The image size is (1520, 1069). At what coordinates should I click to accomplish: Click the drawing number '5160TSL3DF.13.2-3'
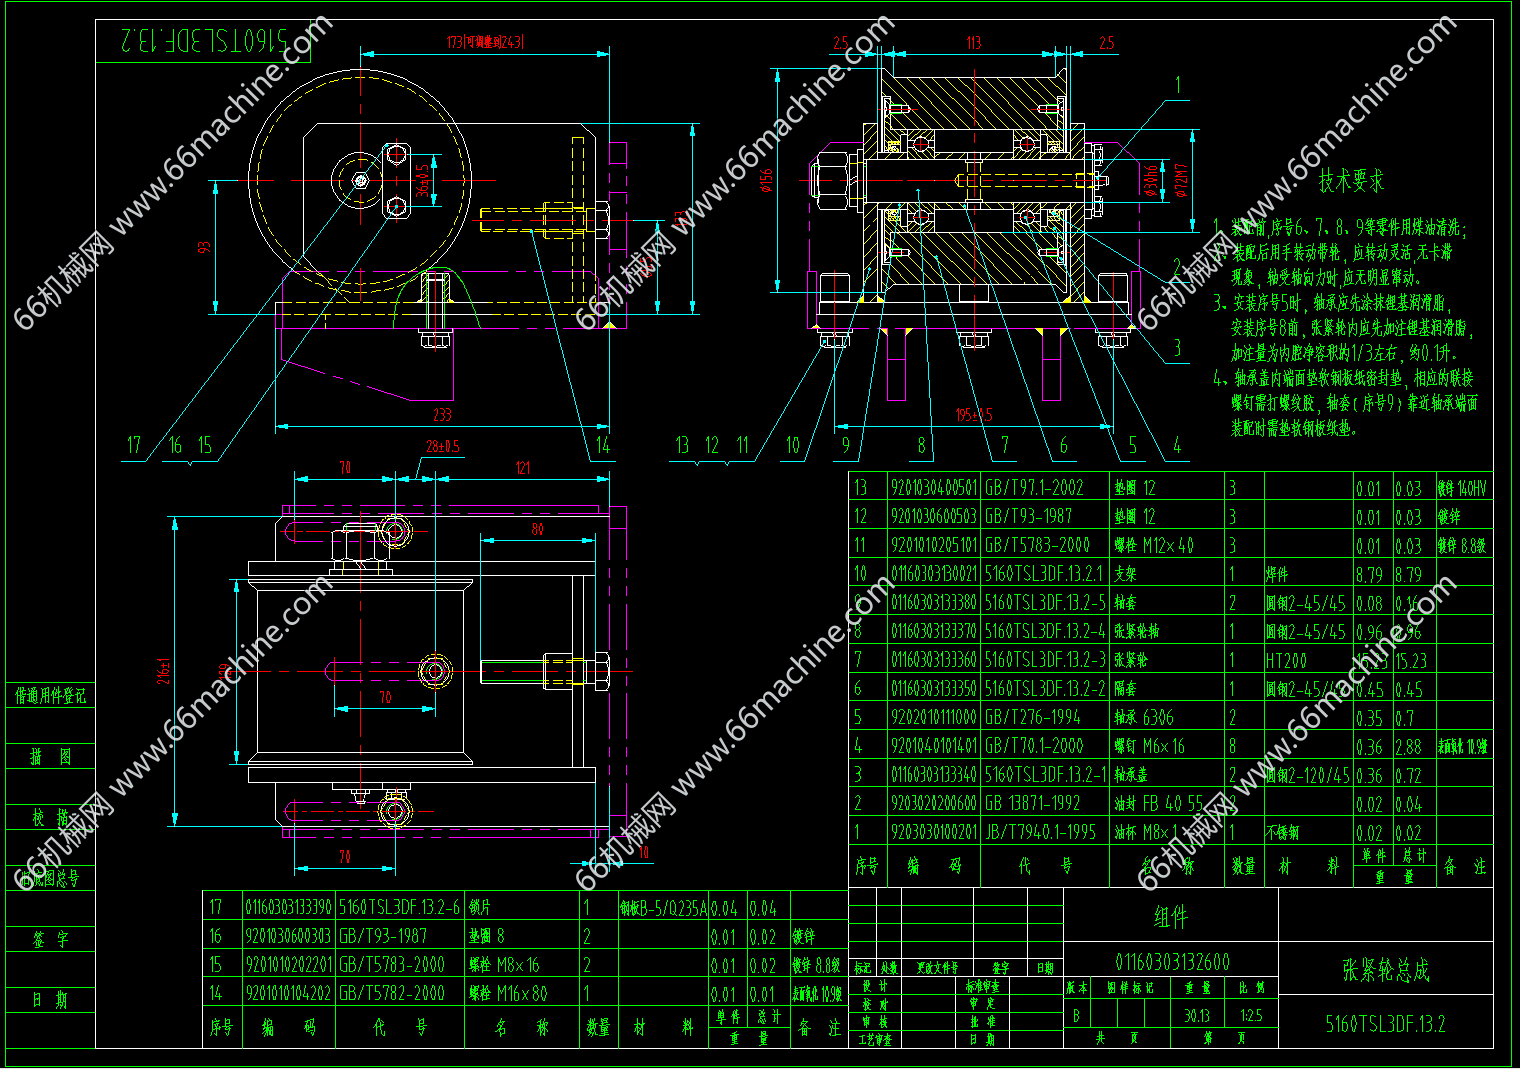[x=1045, y=660]
